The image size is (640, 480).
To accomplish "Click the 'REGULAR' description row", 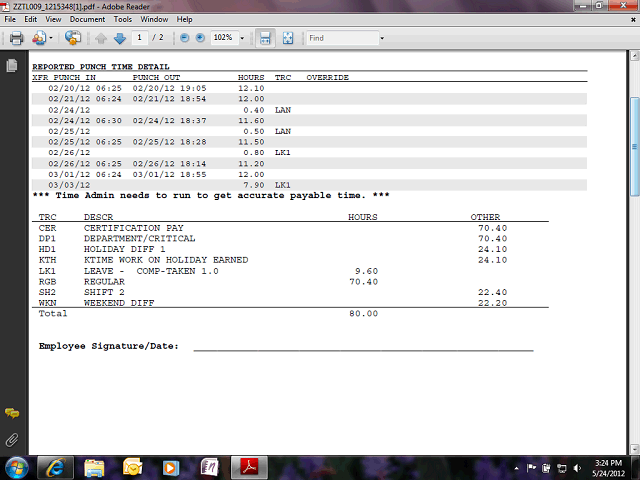I will click(x=104, y=282).
